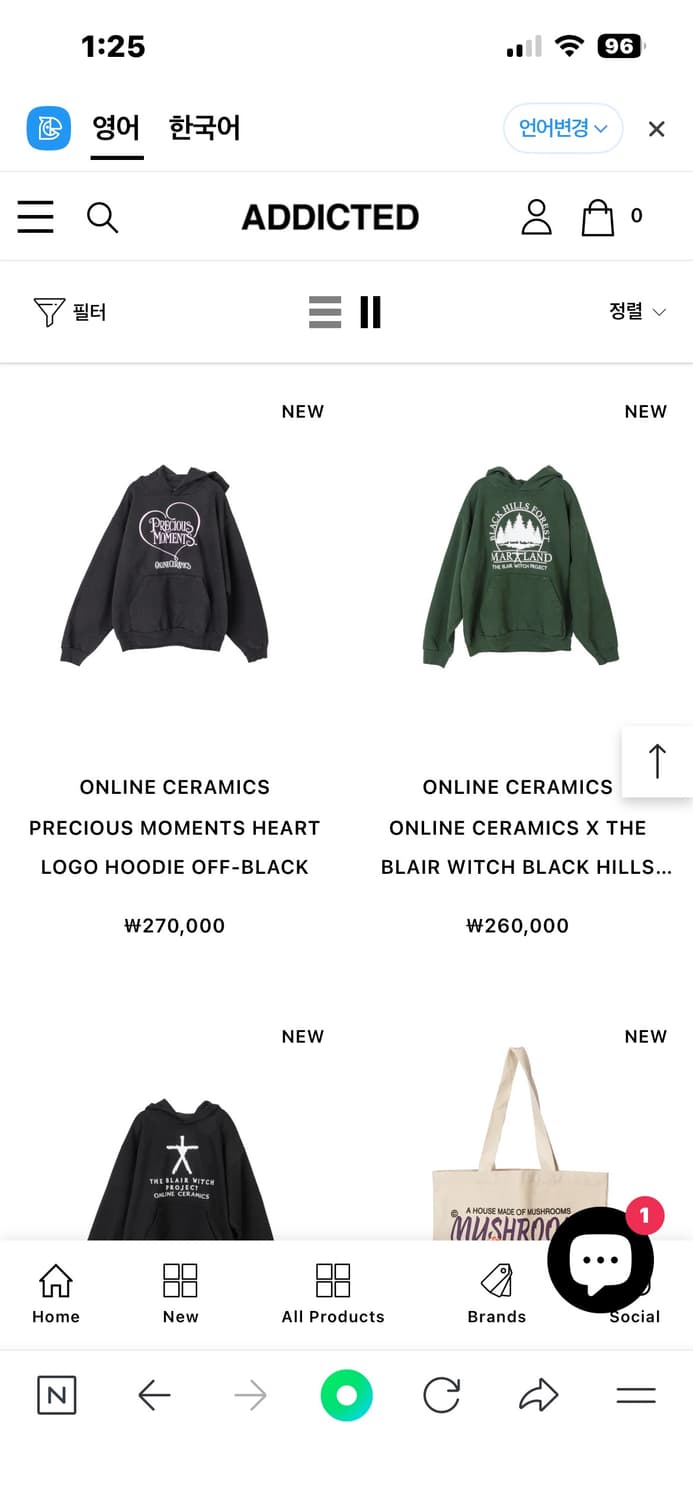Open Brands in the bottom navigation

tap(496, 1292)
